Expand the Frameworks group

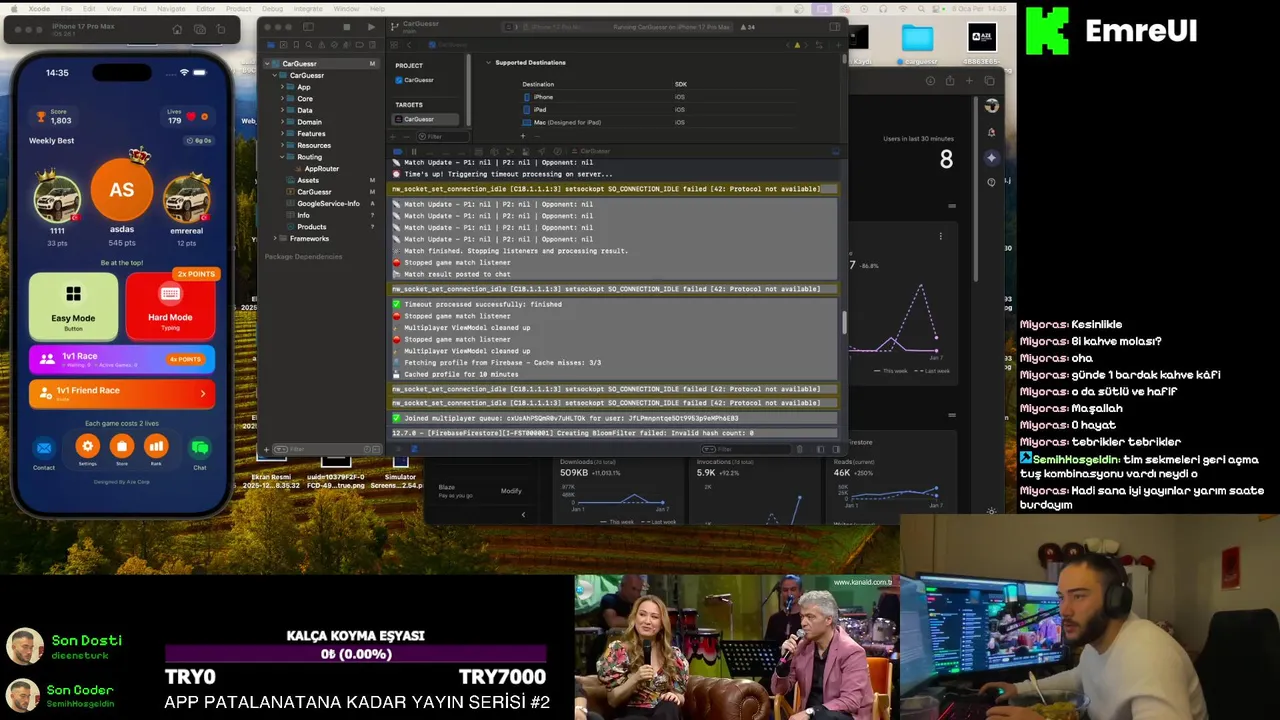(x=275, y=238)
